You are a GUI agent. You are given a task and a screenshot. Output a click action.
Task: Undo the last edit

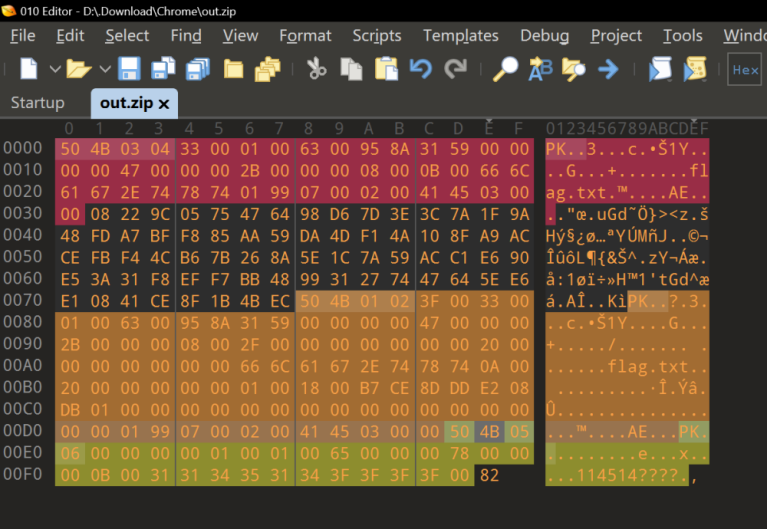(421, 70)
